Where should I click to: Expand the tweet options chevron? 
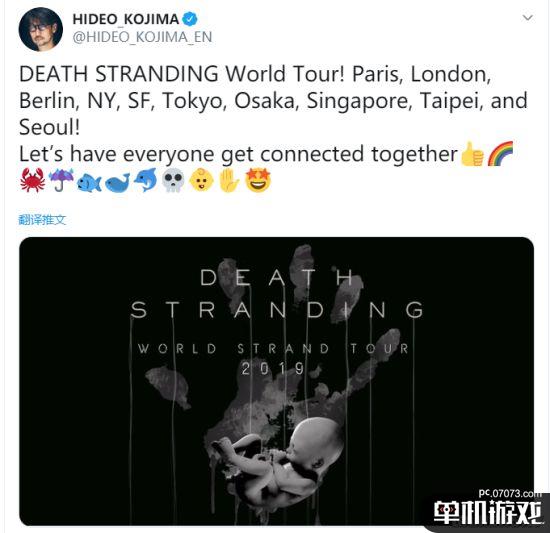tap(528, 18)
